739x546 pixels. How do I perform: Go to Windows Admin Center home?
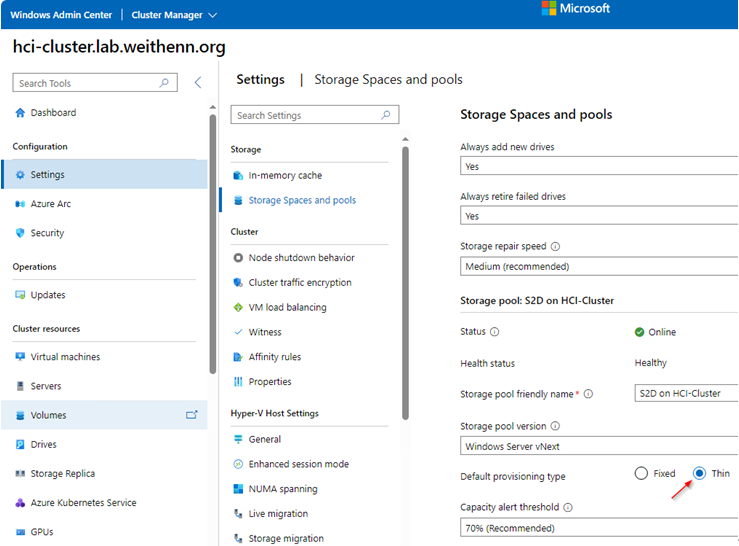click(x=61, y=15)
